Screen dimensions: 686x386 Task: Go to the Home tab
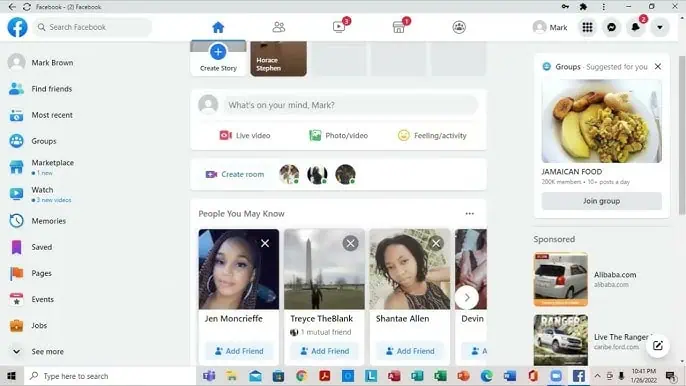(218, 27)
